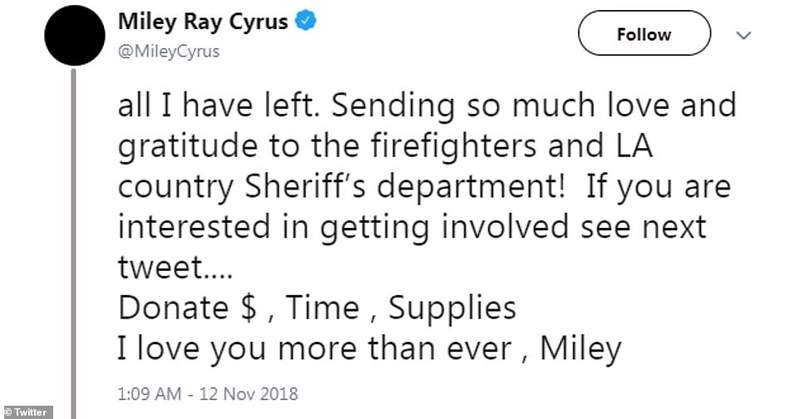Click the blue verified checkmark badge
The image size is (800, 419).
pos(308,23)
